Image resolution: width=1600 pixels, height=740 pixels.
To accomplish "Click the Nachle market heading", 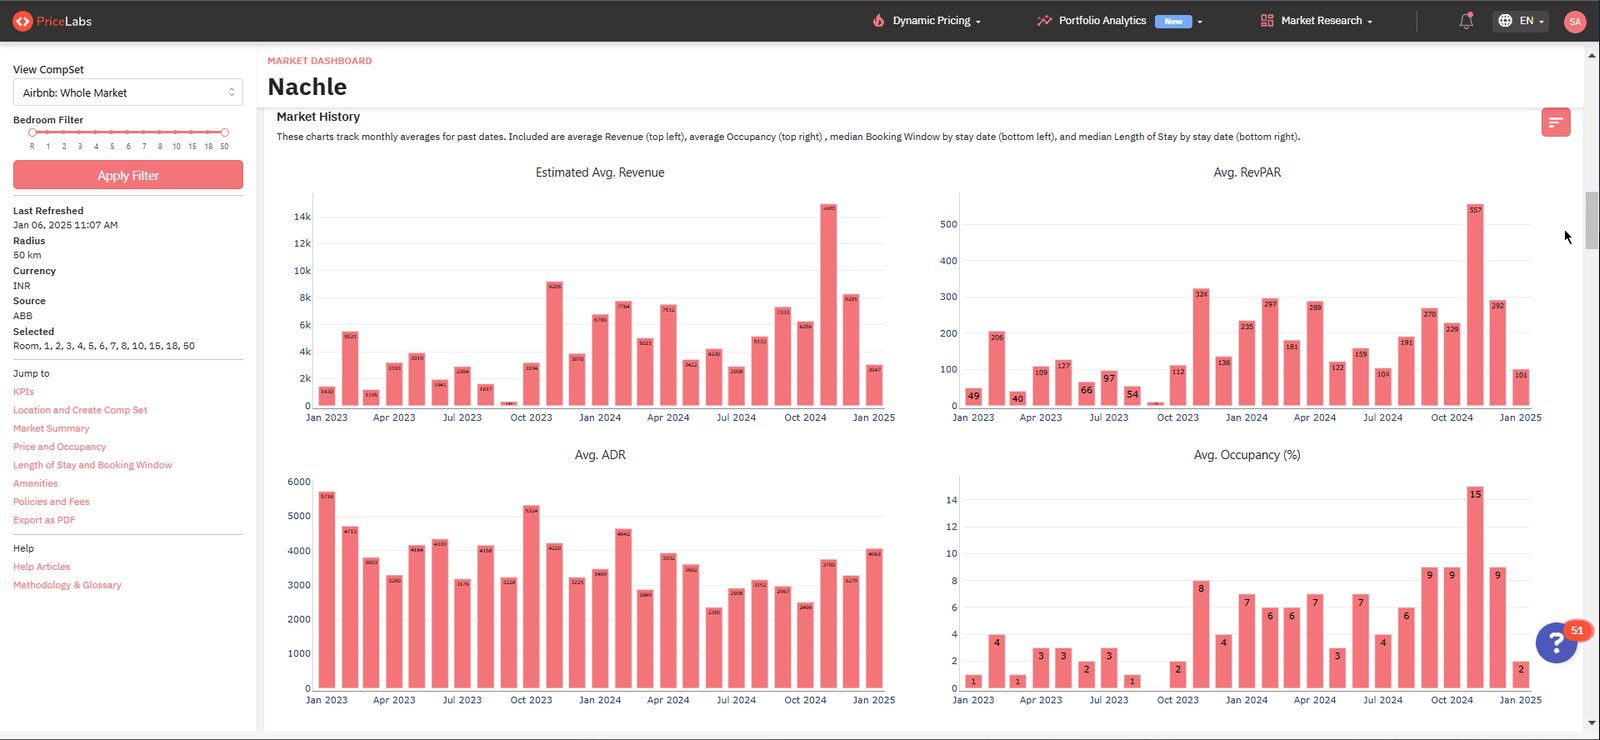I will pyautogui.click(x=307, y=87).
